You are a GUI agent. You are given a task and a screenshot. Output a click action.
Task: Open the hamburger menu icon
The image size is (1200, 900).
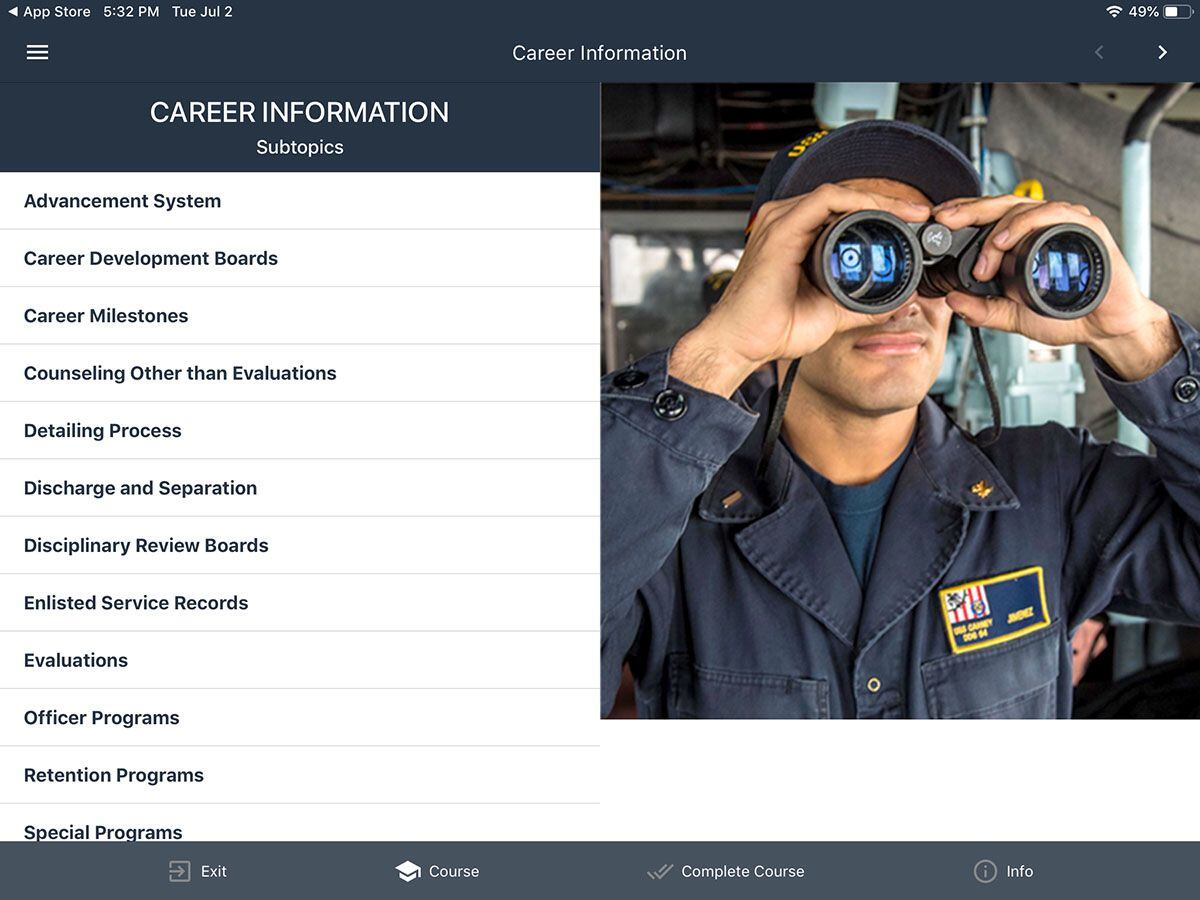37,53
